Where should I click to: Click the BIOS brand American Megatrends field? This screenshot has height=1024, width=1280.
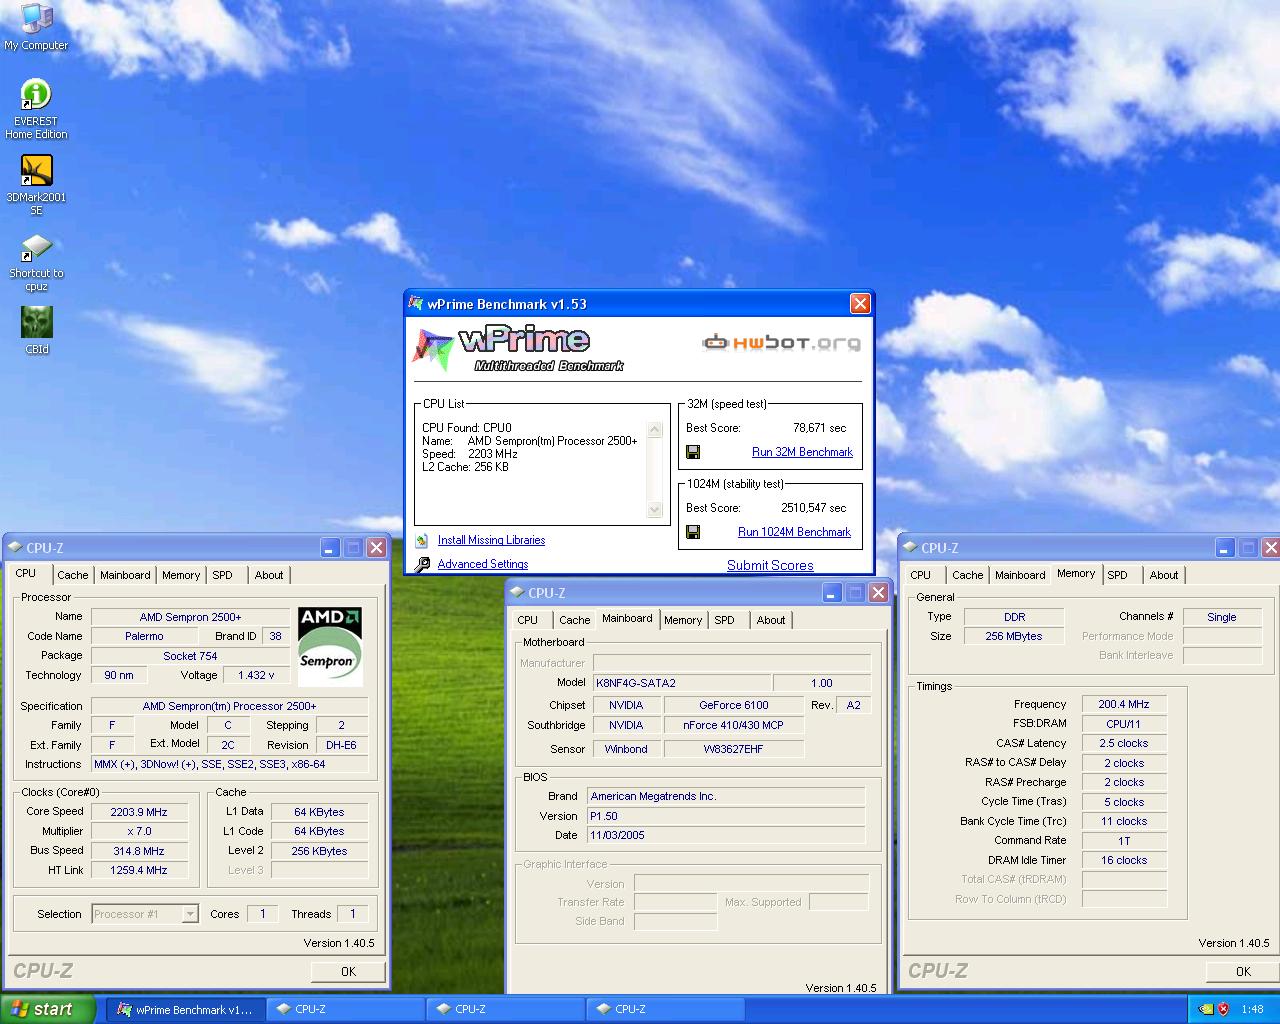pos(726,796)
